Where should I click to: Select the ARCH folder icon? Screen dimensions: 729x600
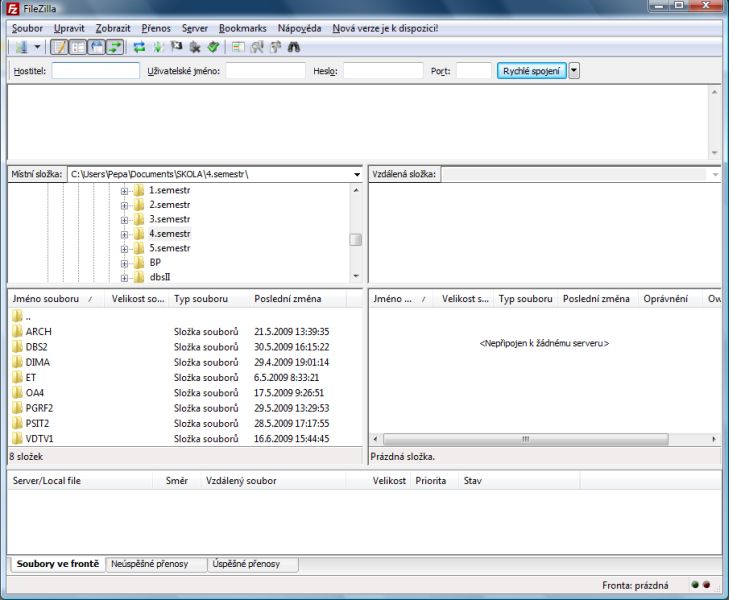pos(17,331)
